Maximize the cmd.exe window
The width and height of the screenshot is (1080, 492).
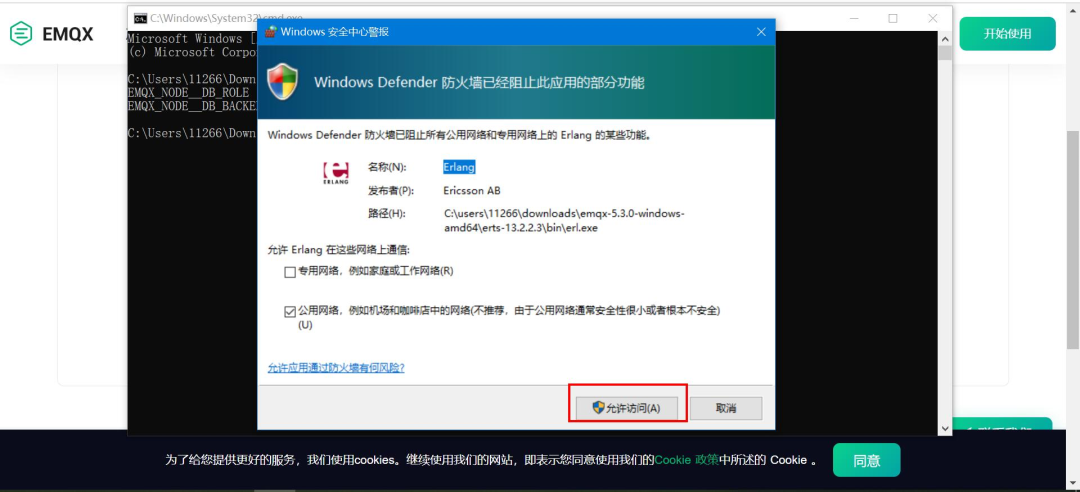[893, 19]
